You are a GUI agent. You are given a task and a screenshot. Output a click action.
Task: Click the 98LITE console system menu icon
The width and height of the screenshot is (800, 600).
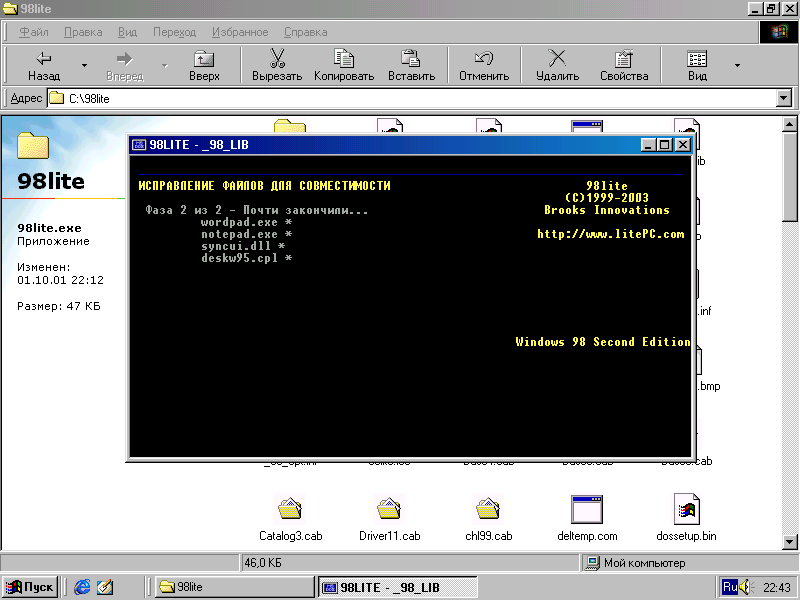click(x=139, y=145)
